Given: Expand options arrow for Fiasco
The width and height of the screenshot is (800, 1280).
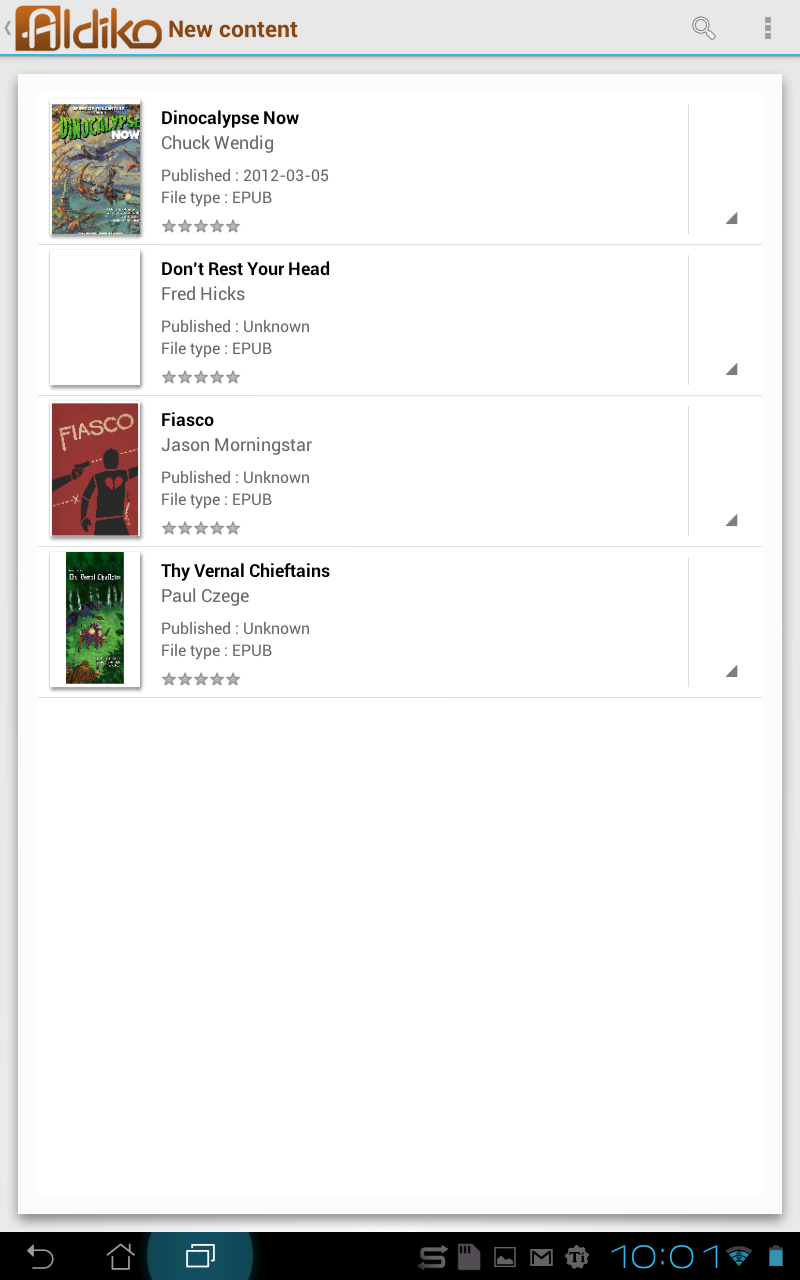Looking at the screenshot, I should 731,520.
